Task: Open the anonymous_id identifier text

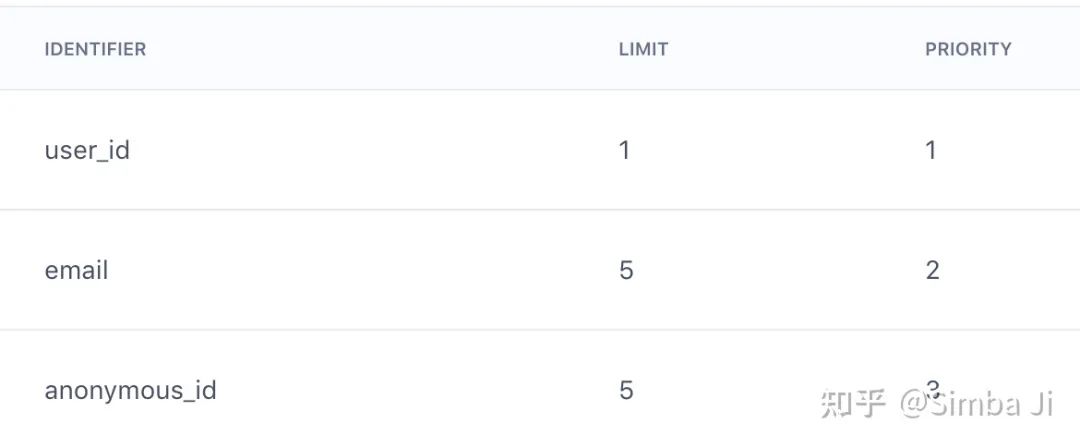Action: (x=130, y=391)
